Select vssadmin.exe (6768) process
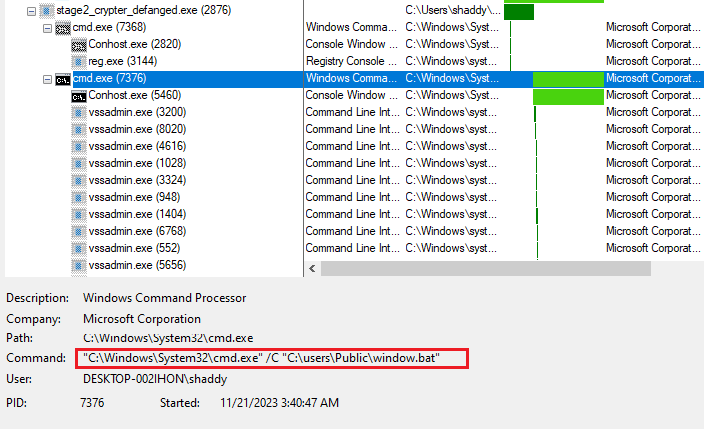The image size is (704, 429). coord(137,231)
